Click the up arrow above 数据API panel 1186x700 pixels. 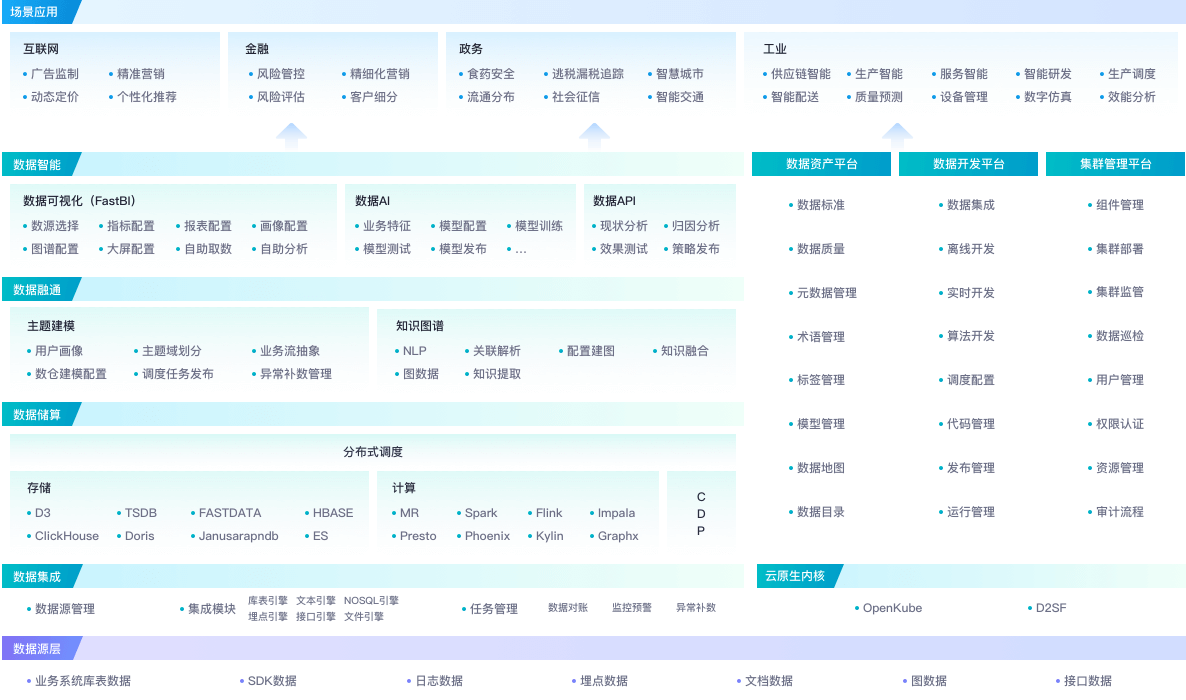tap(594, 137)
